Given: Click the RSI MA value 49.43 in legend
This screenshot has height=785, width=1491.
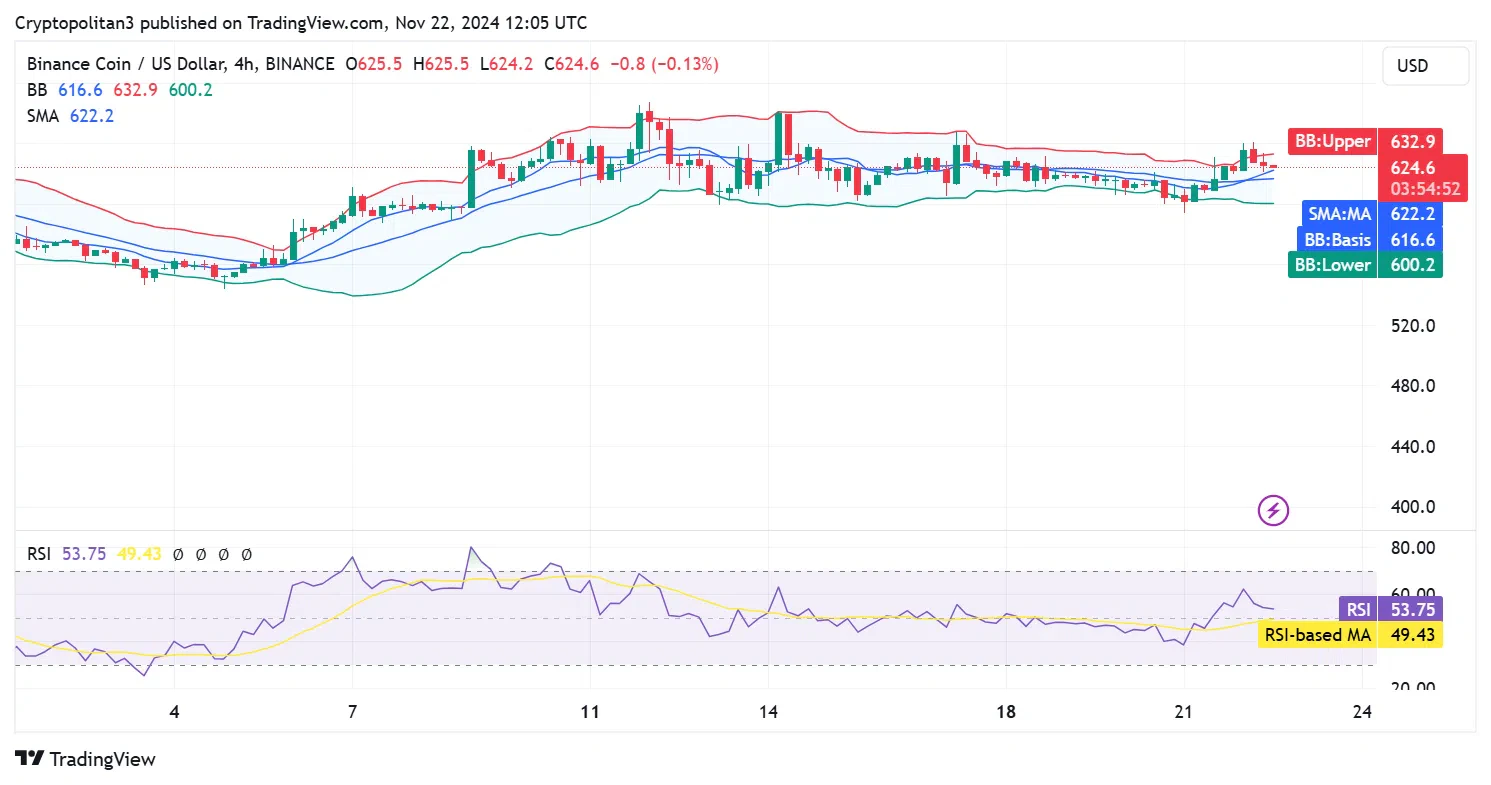Looking at the screenshot, I should coord(140,554).
